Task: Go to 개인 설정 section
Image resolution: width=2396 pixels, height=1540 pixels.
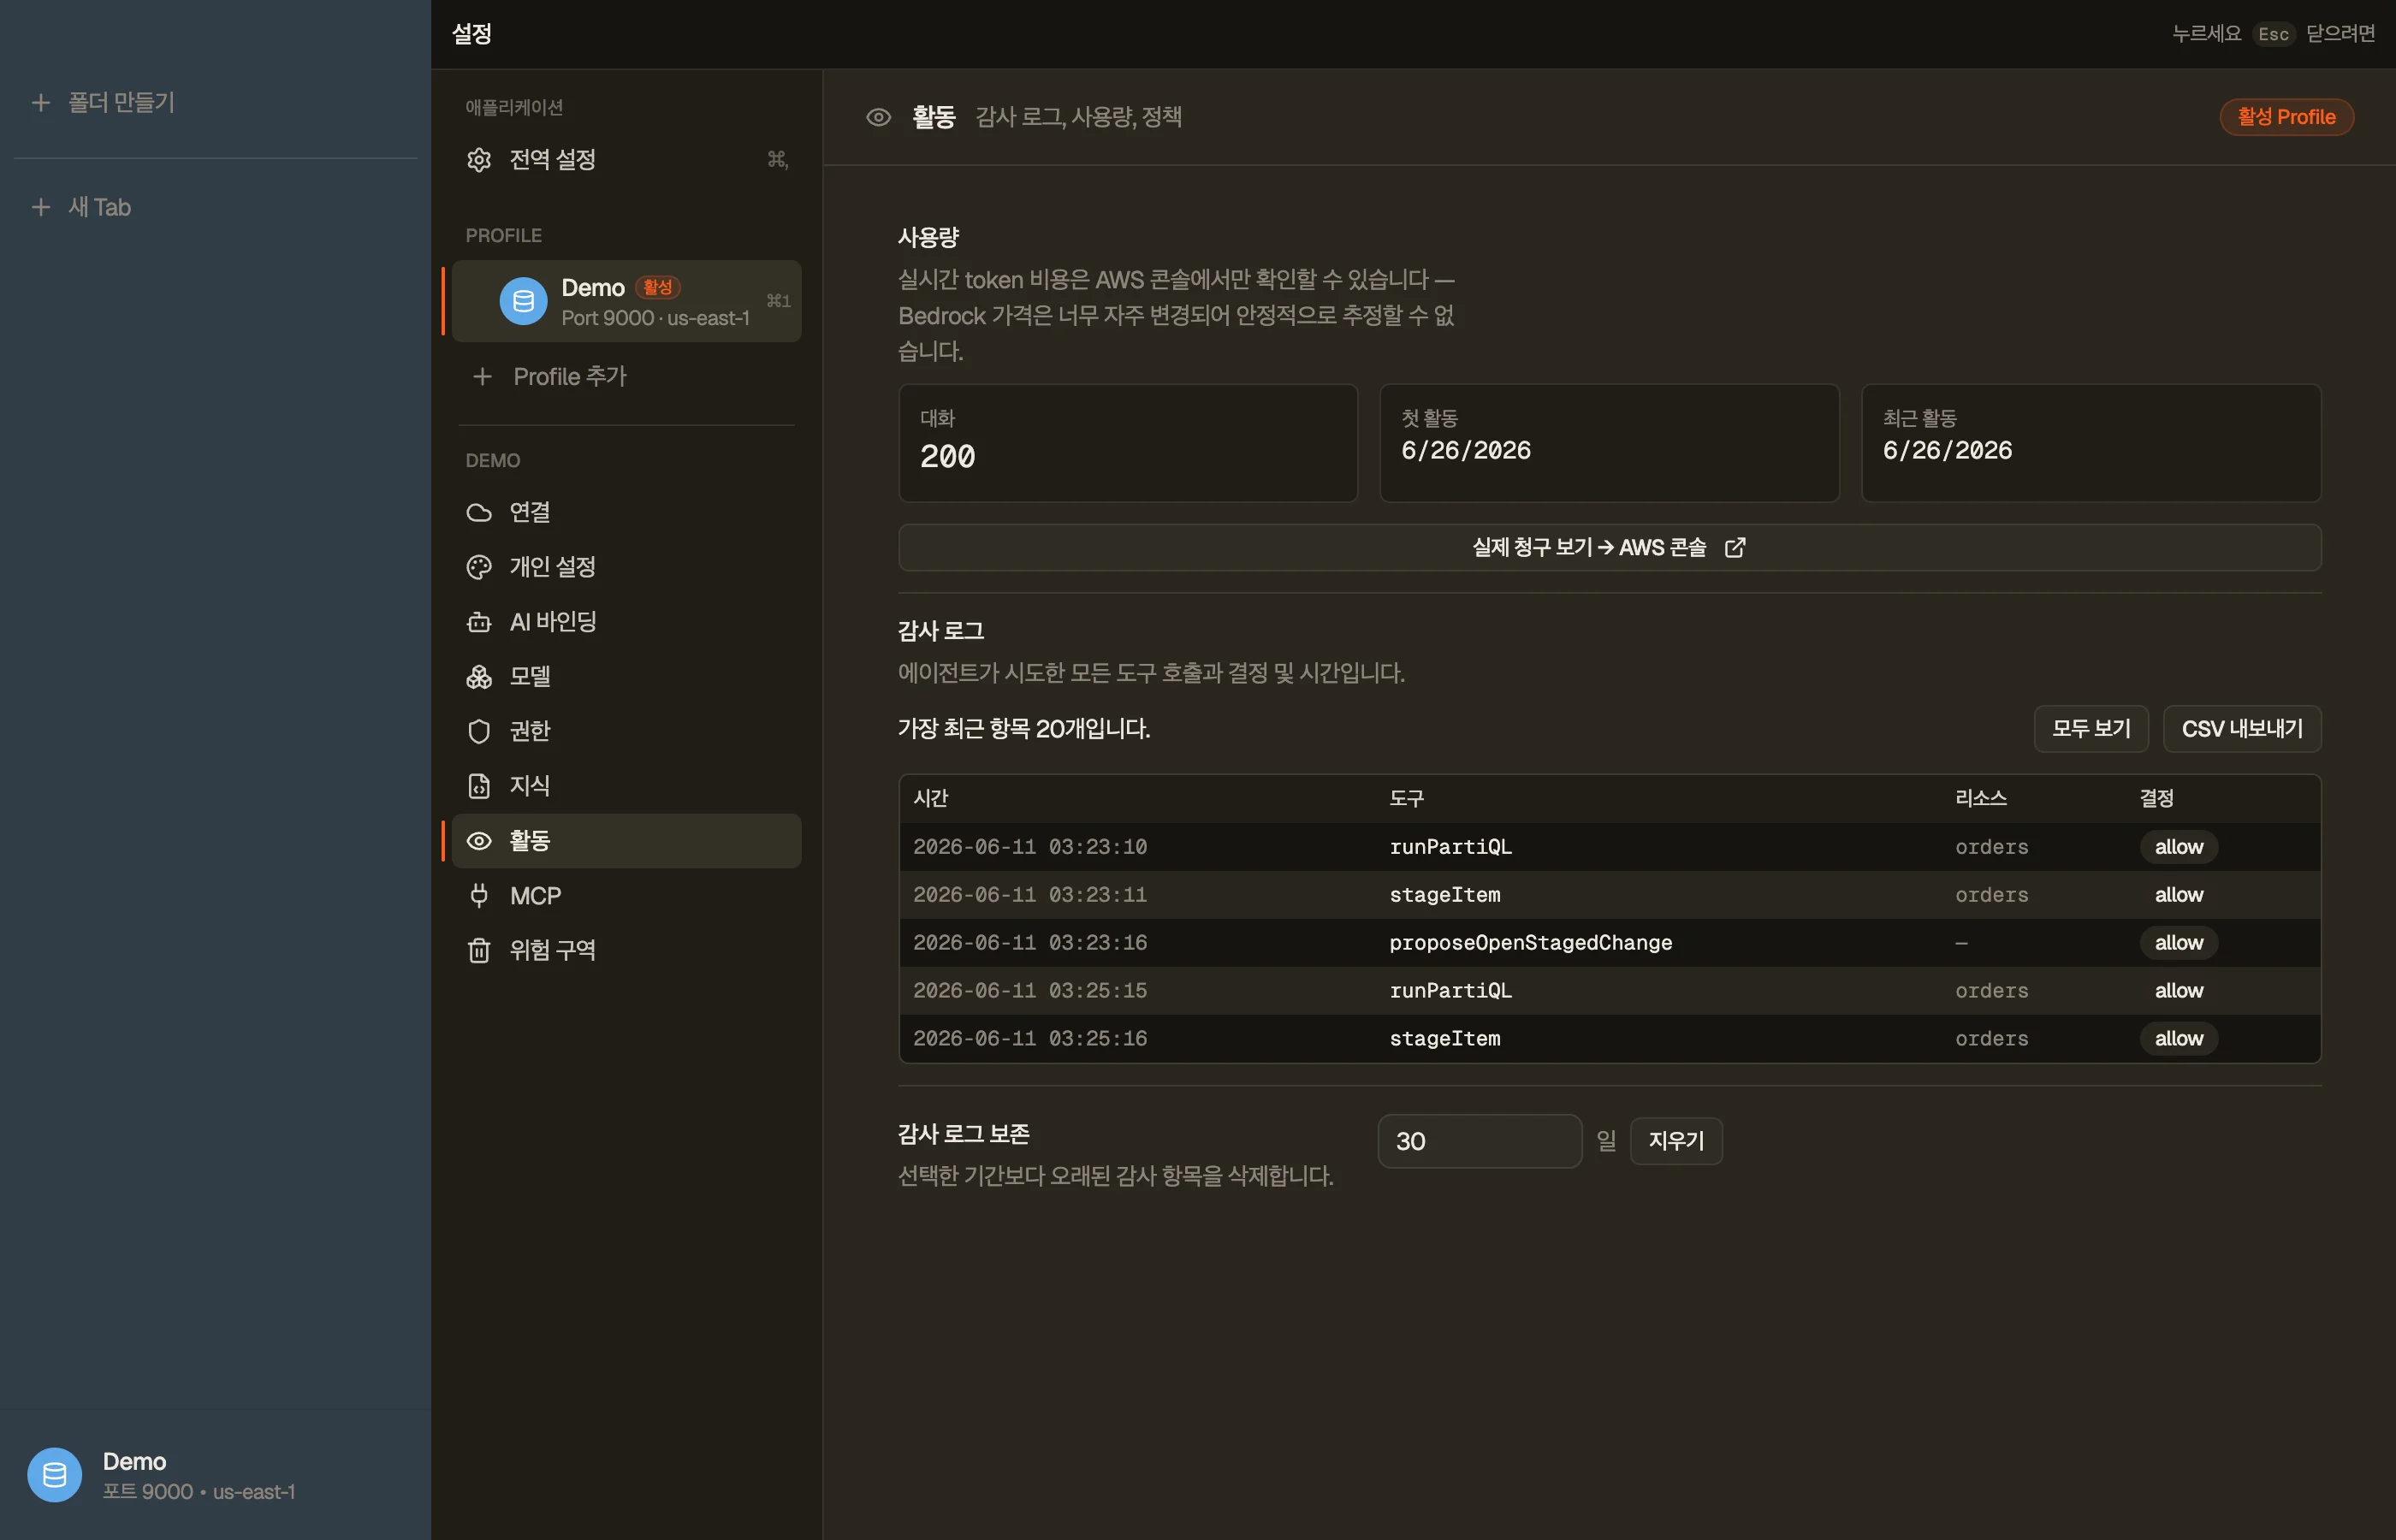Action: pos(626,567)
